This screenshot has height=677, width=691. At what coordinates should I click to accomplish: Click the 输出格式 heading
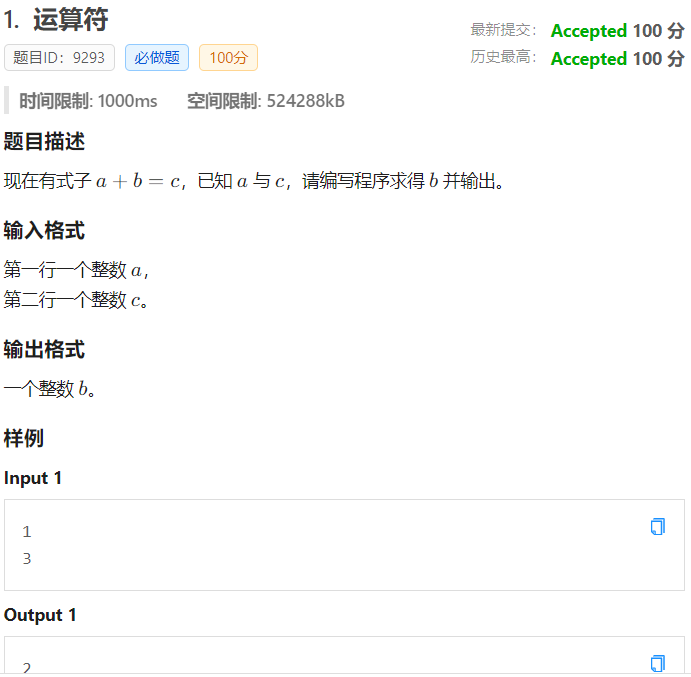(x=44, y=350)
